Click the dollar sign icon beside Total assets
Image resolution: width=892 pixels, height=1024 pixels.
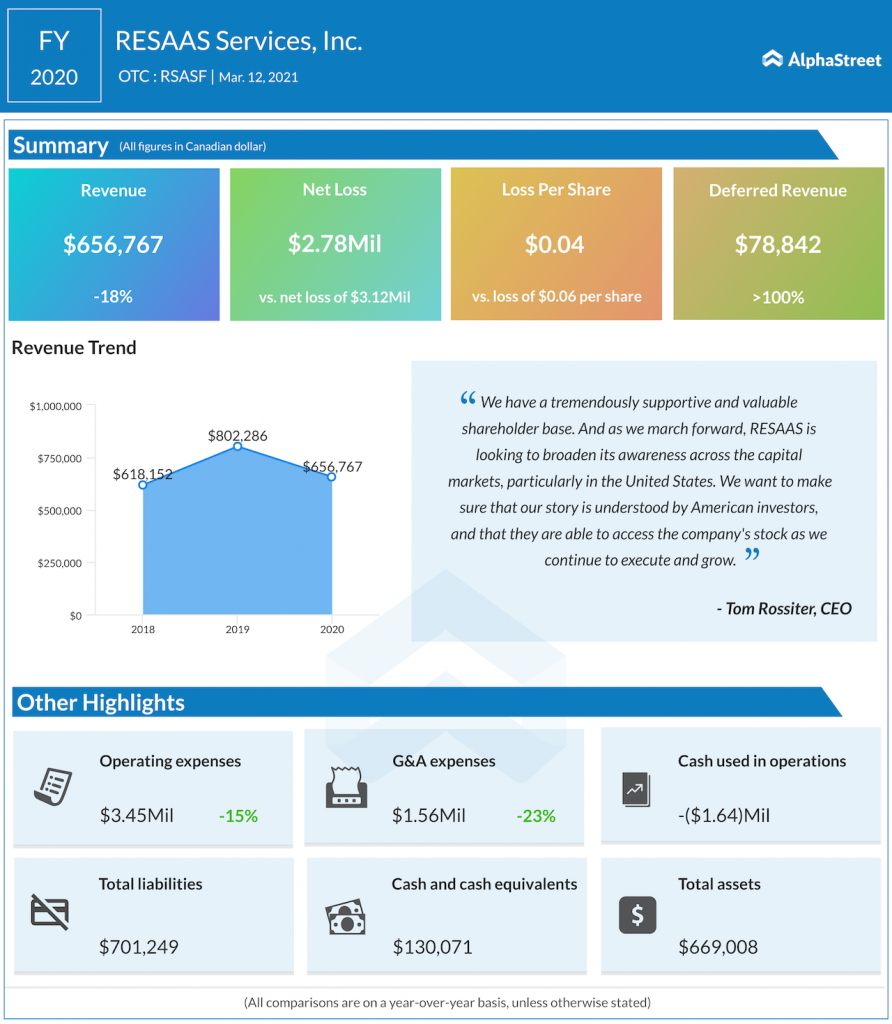pos(637,914)
